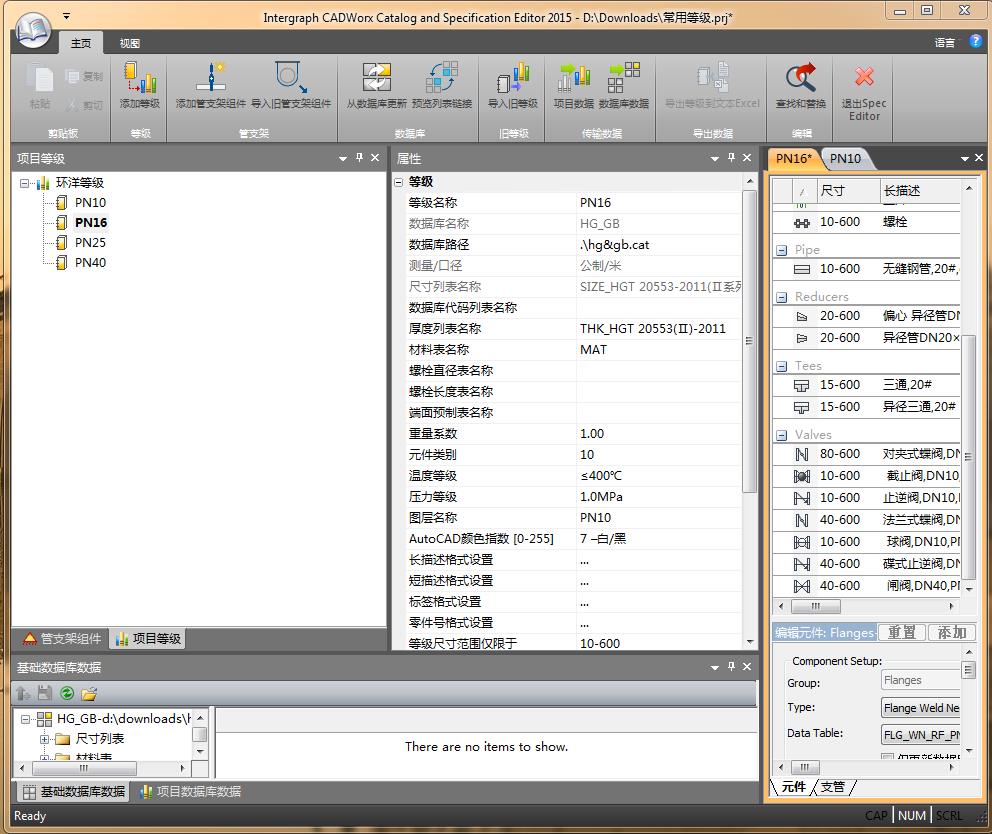Open the Type dropdown showing Flange Weld Ne
992x834 pixels.
[921, 707]
